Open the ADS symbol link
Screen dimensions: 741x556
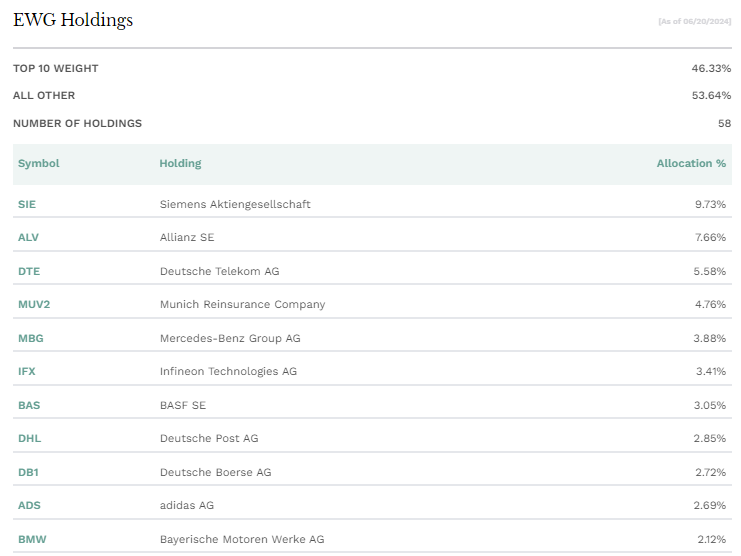(x=29, y=505)
